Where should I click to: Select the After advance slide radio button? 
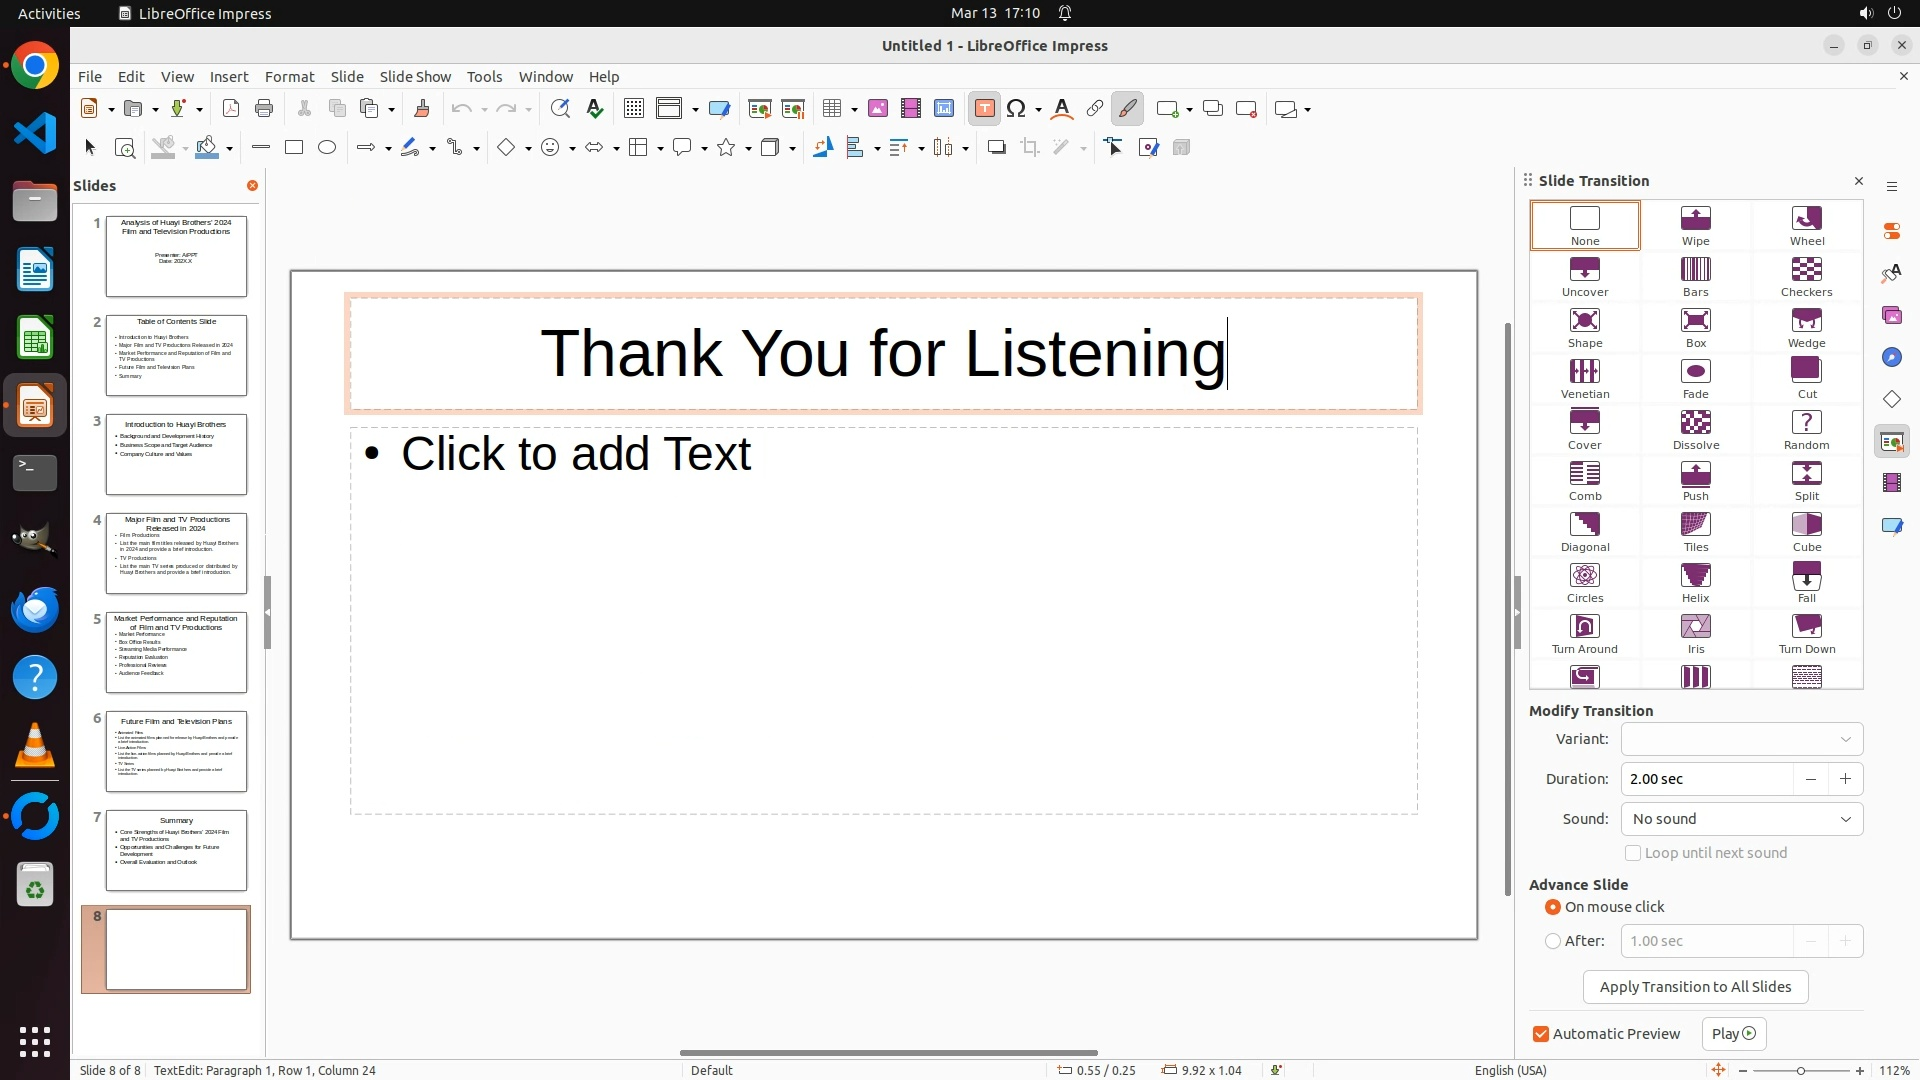1553,941
